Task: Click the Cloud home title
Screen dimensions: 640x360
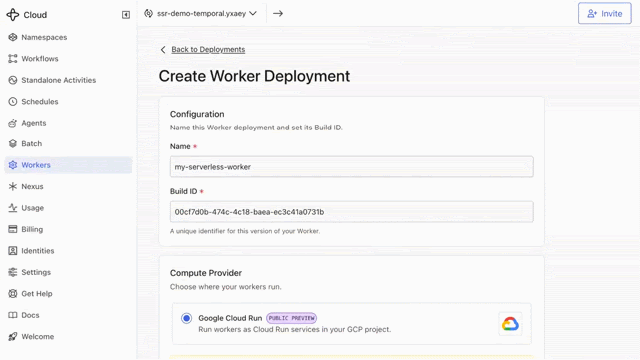Action: (35, 15)
